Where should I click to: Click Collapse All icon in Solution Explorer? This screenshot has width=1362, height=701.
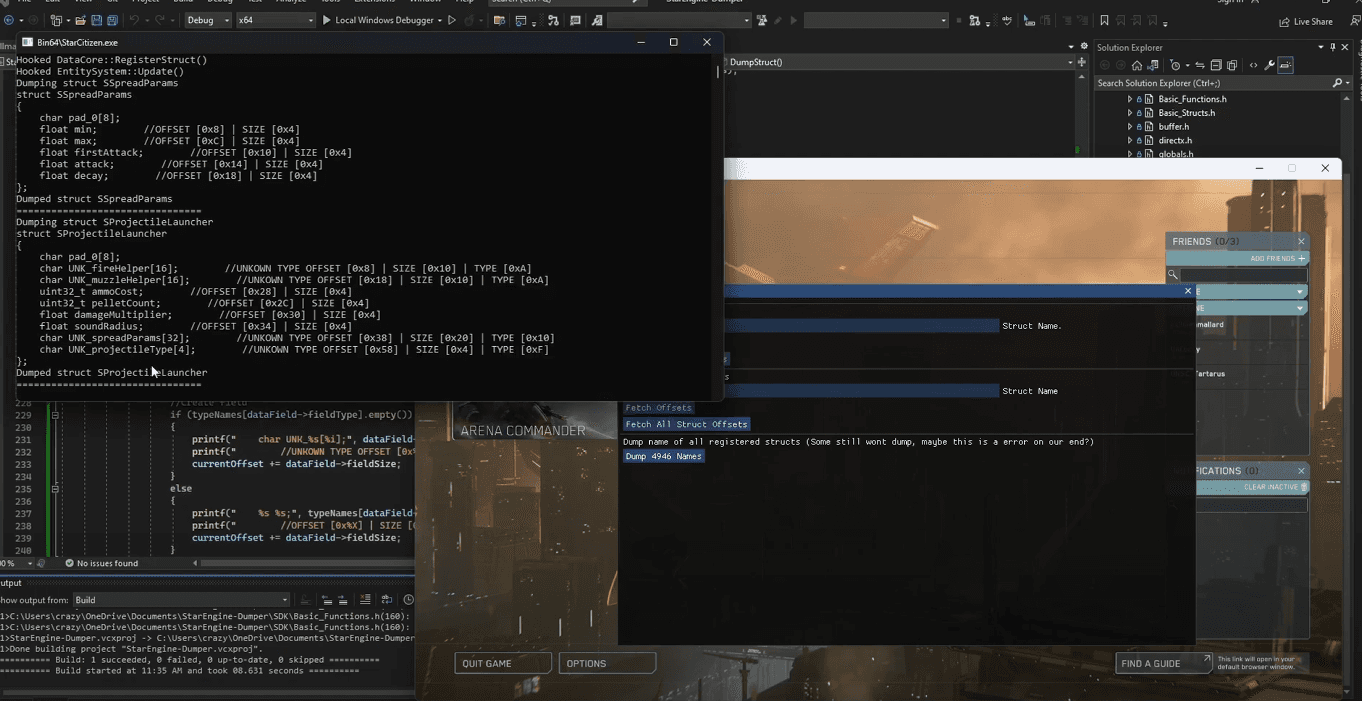click(x=1217, y=65)
